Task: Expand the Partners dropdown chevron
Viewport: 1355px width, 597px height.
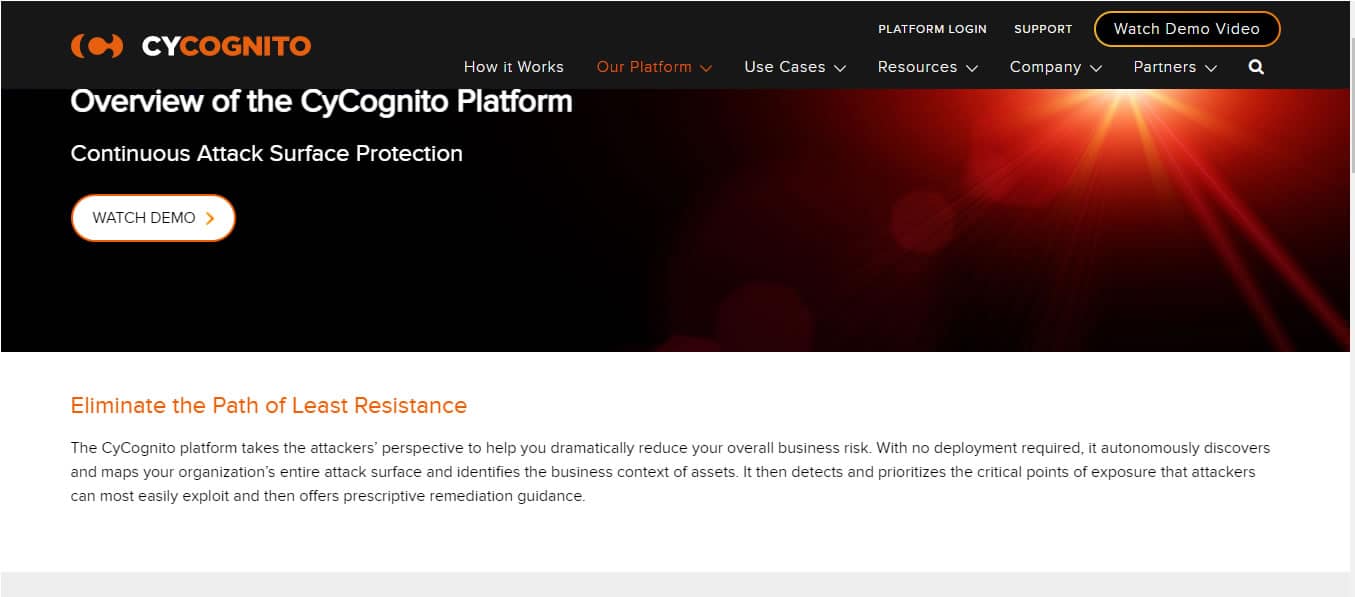Action: pyautogui.click(x=1210, y=68)
